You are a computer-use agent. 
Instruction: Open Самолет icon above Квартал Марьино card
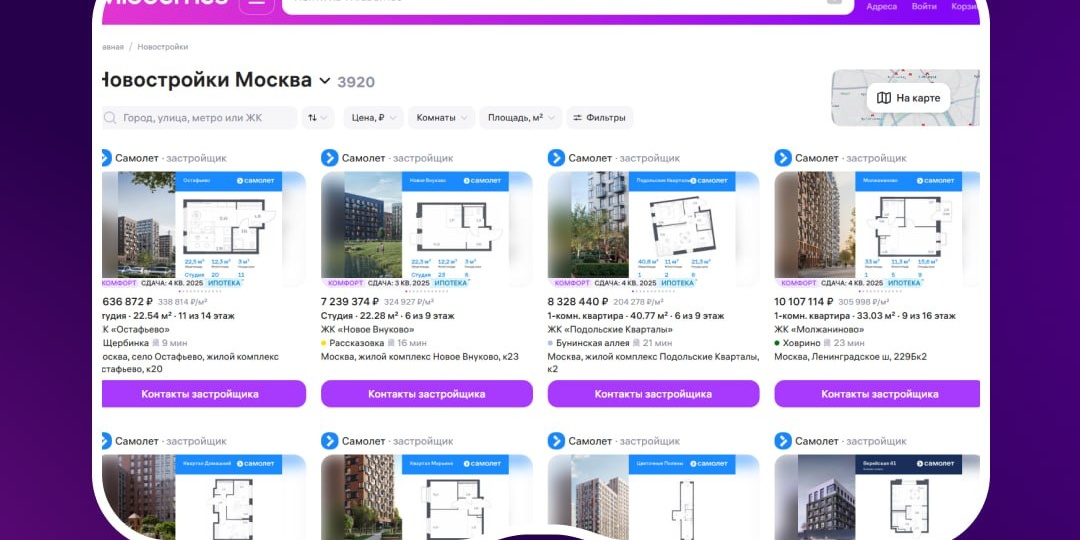click(x=330, y=441)
